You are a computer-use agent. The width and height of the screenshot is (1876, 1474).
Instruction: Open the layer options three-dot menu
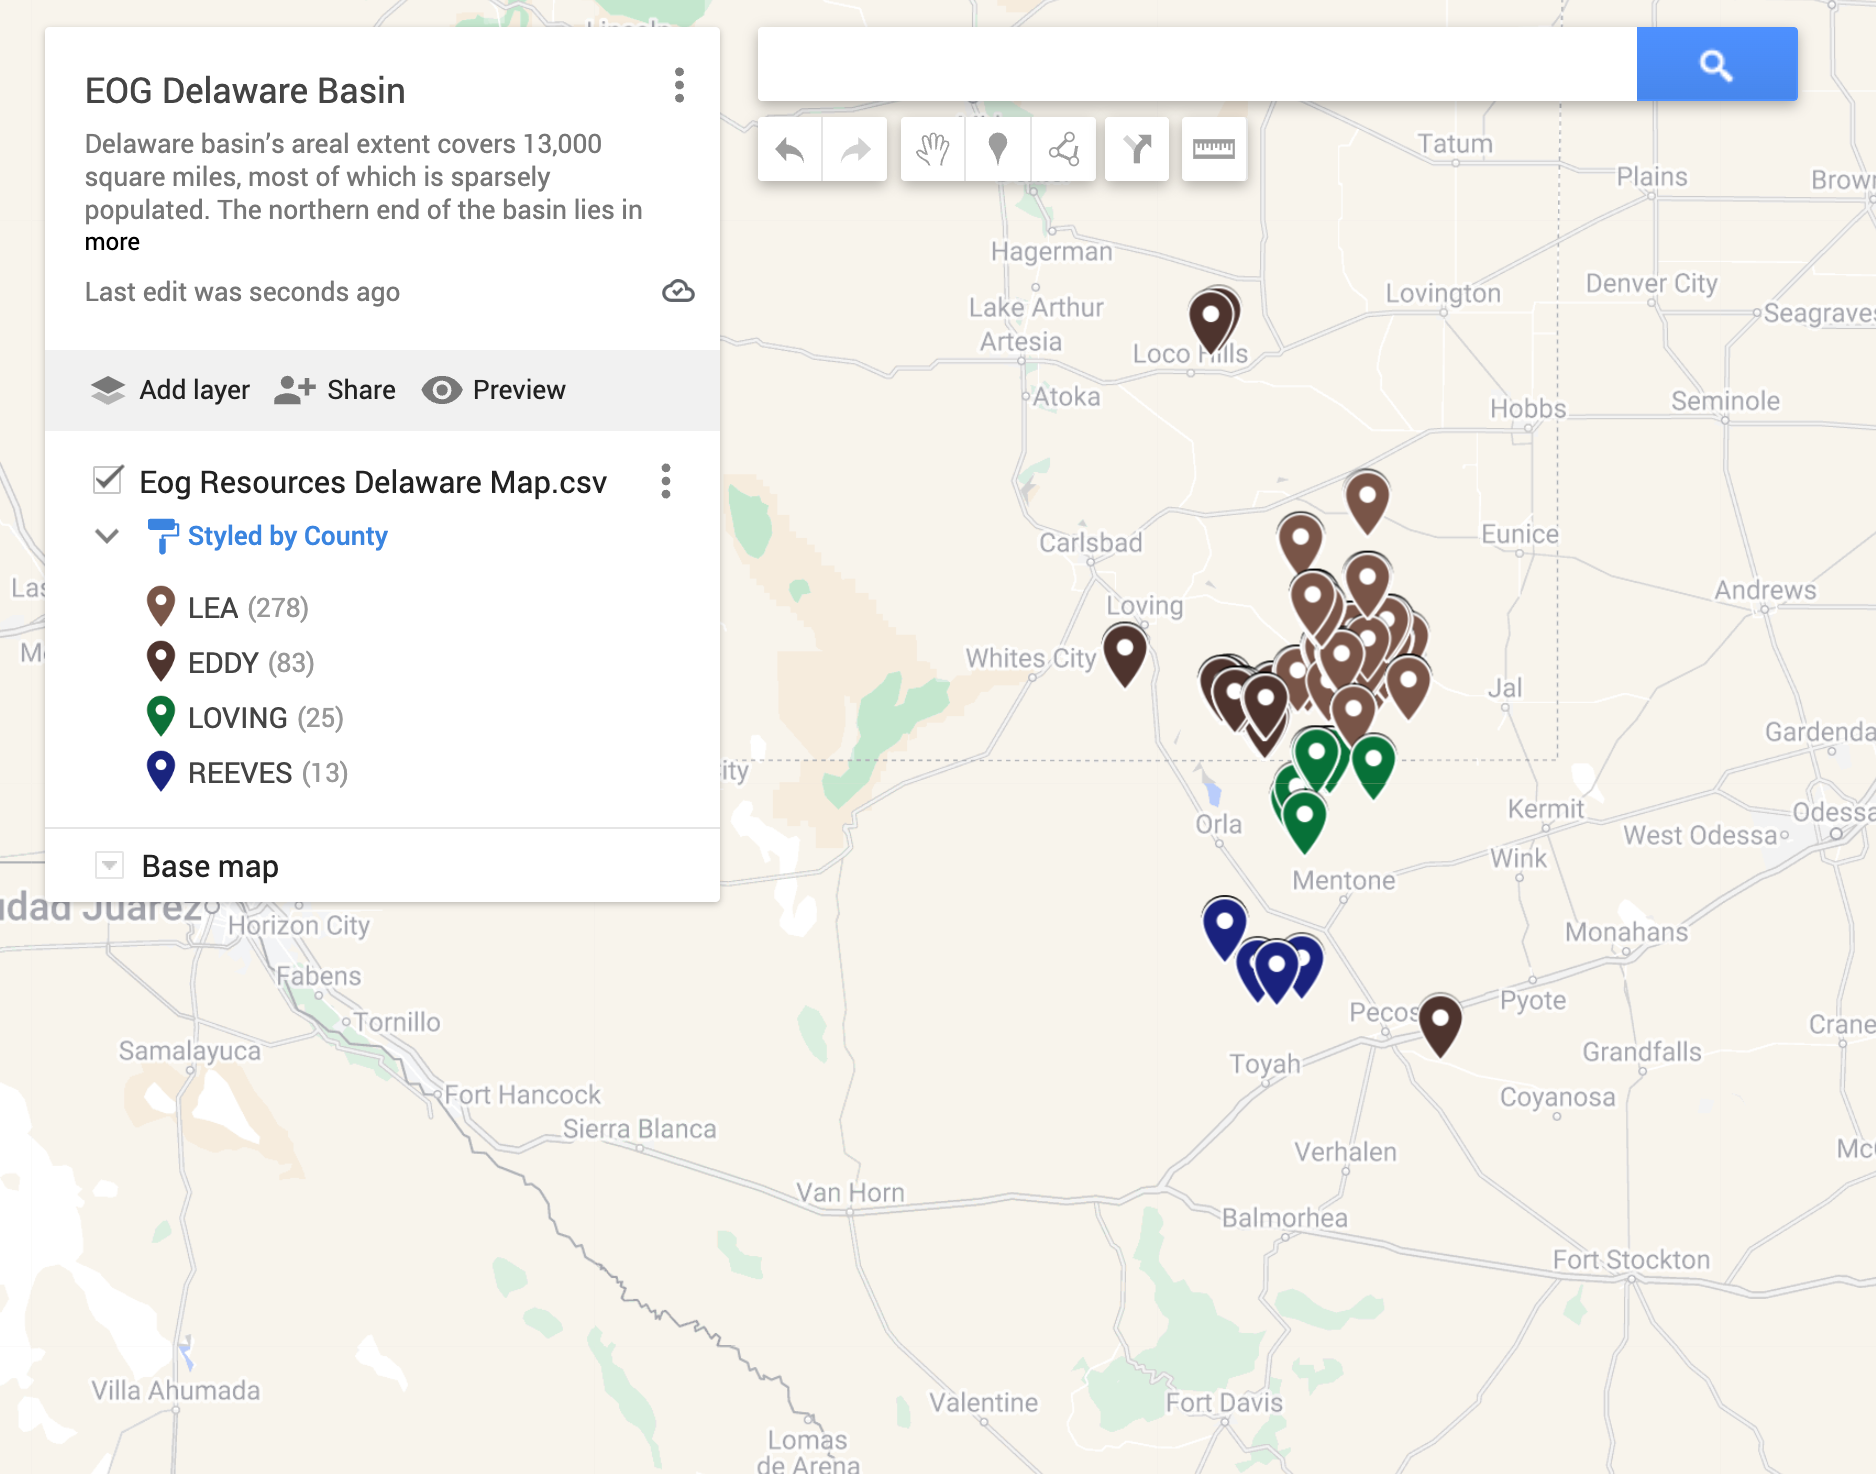point(666,481)
